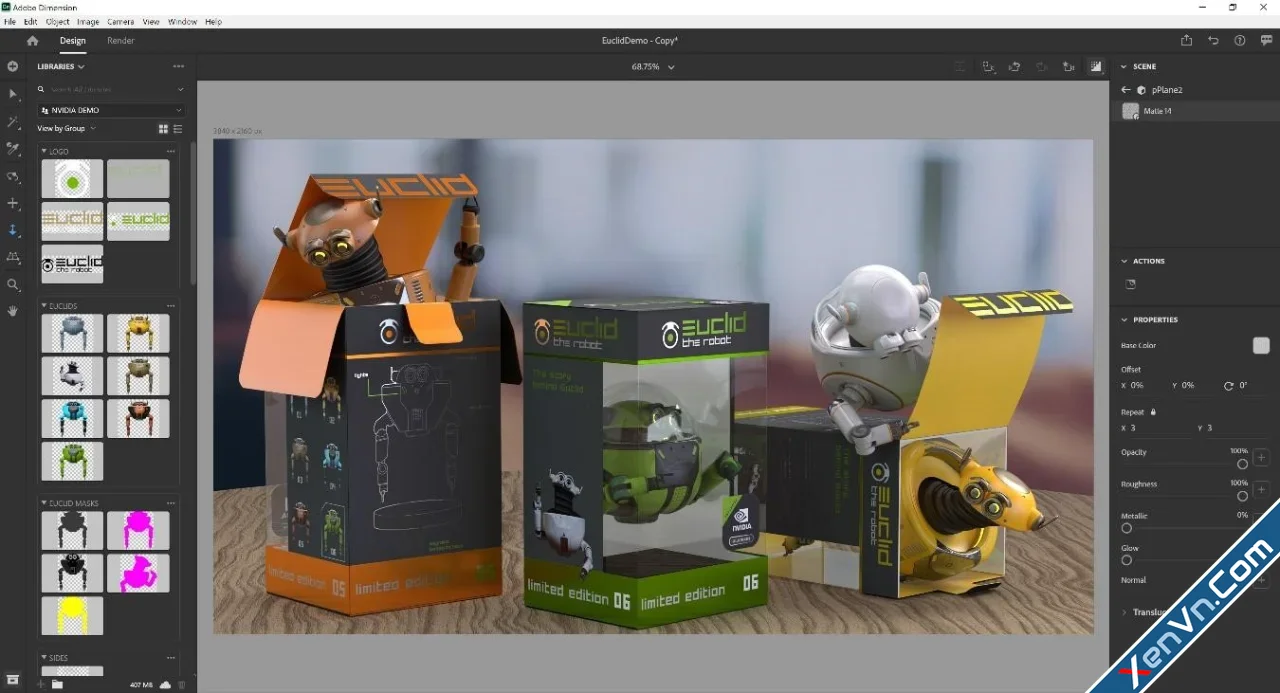
Task: Go back with the Scene panel arrow
Action: 1126,90
